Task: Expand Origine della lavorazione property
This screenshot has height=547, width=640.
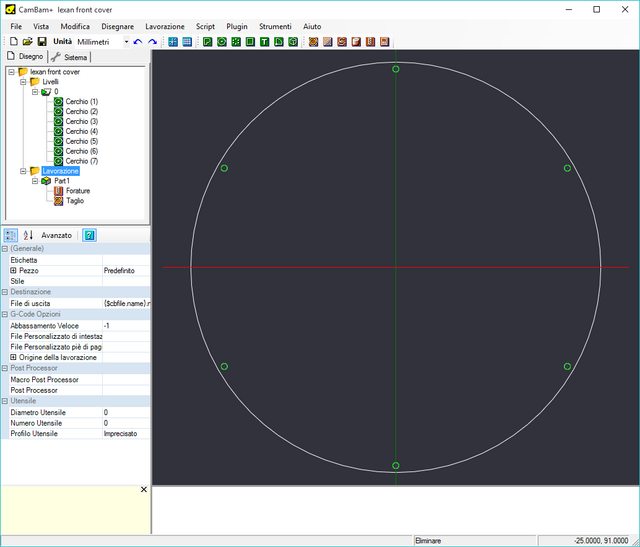Action: click(14, 357)
